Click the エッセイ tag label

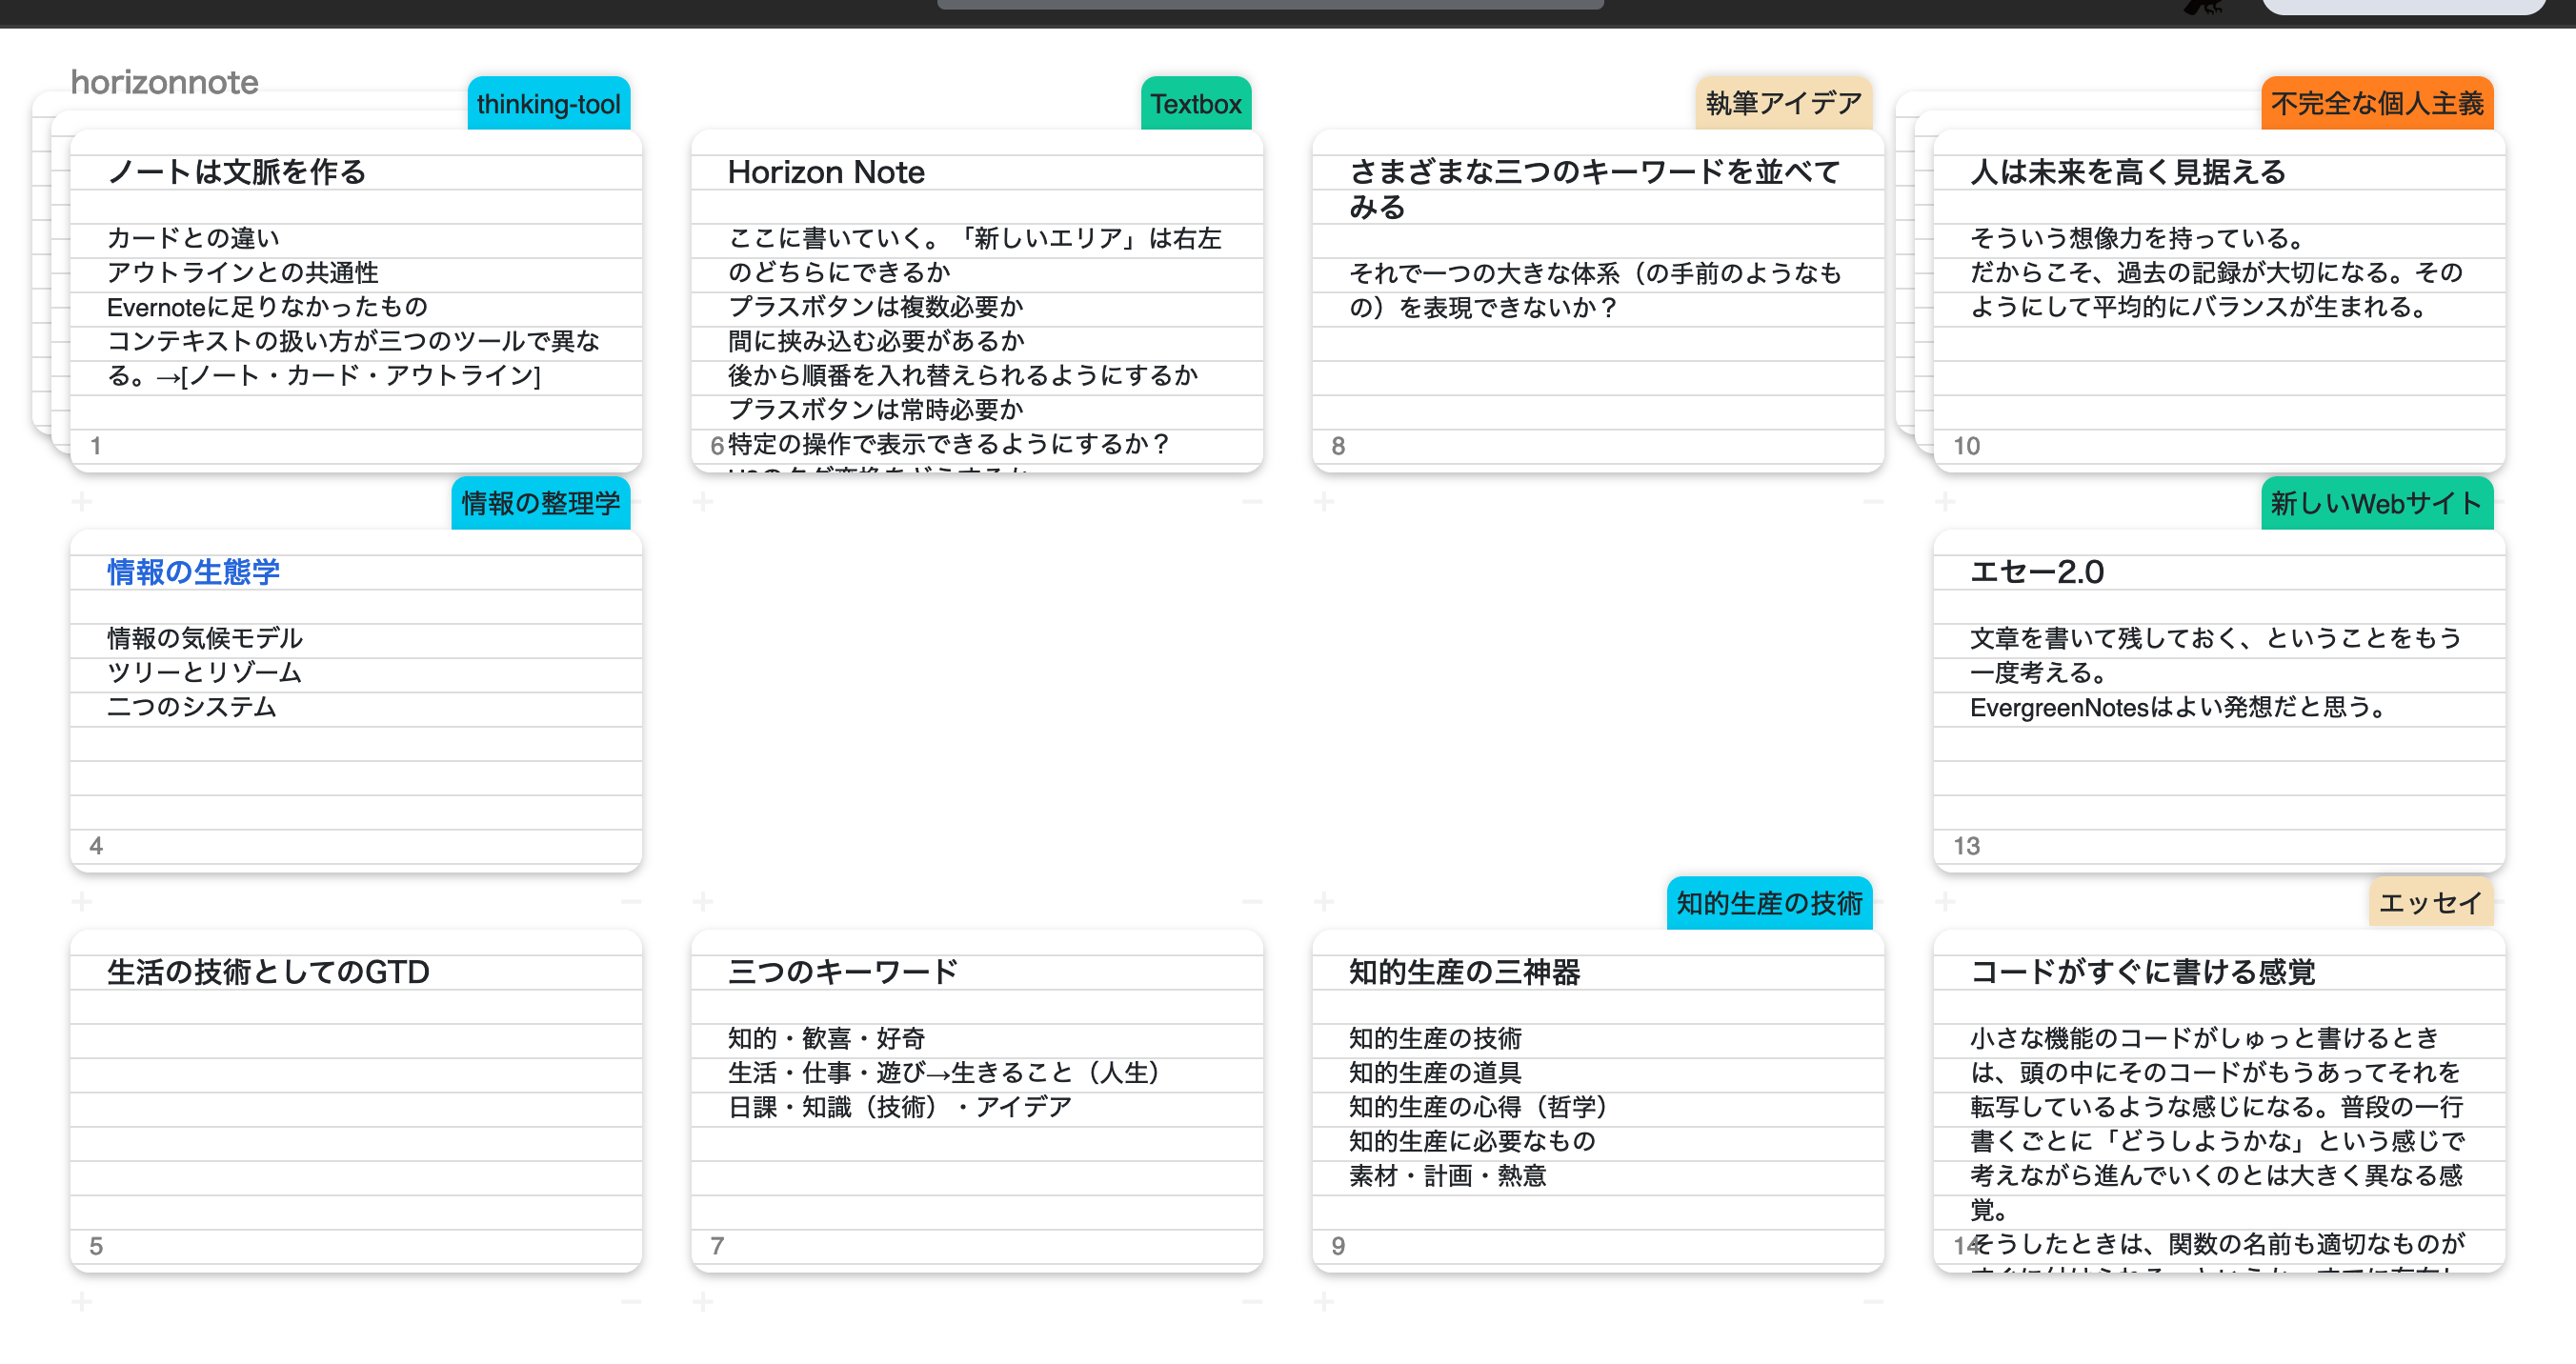coord(2430,904)
